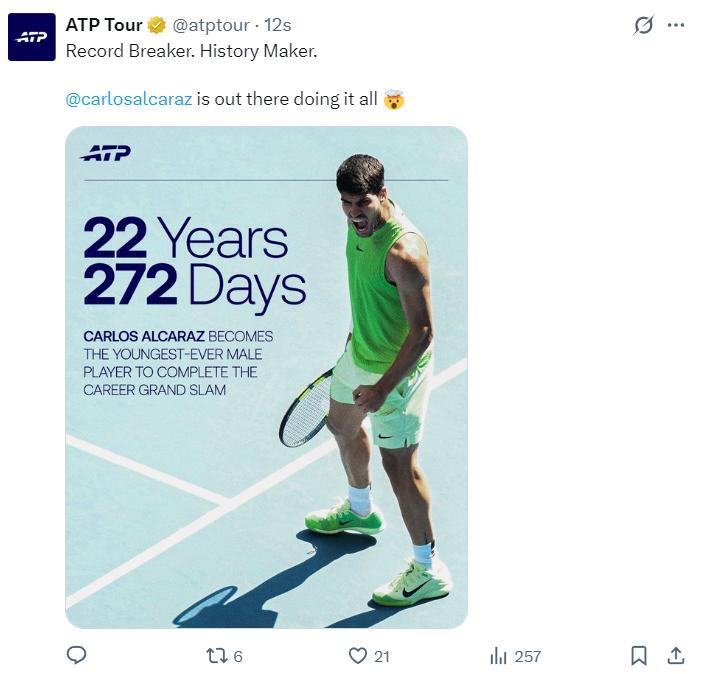
Task: Share the post via upload arrow icon
Action: (x=676, y=655)
